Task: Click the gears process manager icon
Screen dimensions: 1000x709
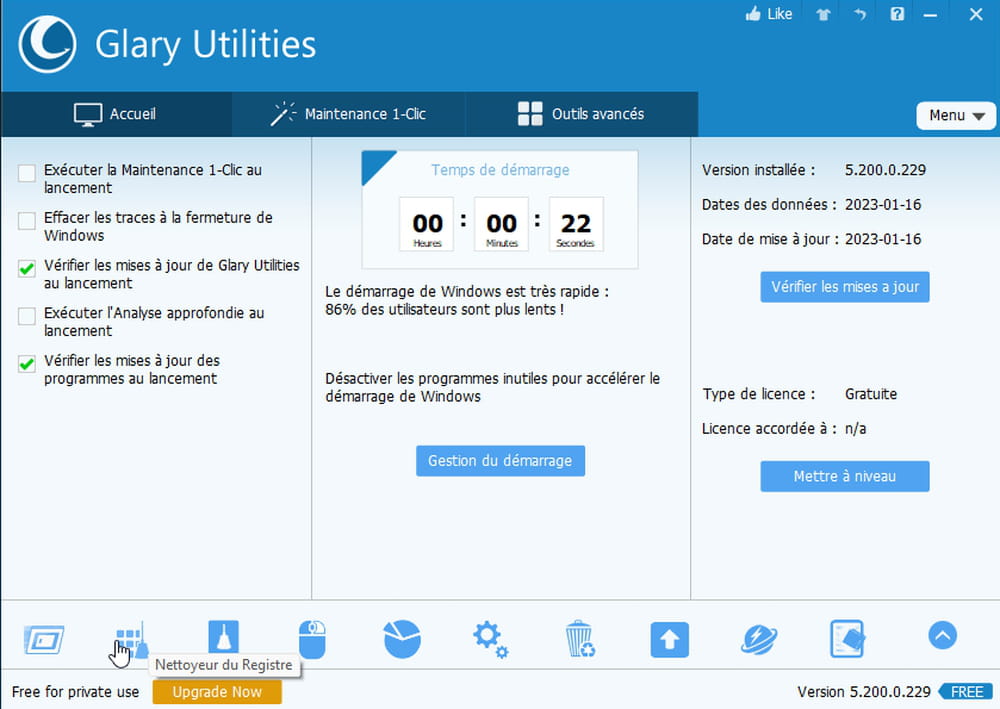Action: click(490, 637)
